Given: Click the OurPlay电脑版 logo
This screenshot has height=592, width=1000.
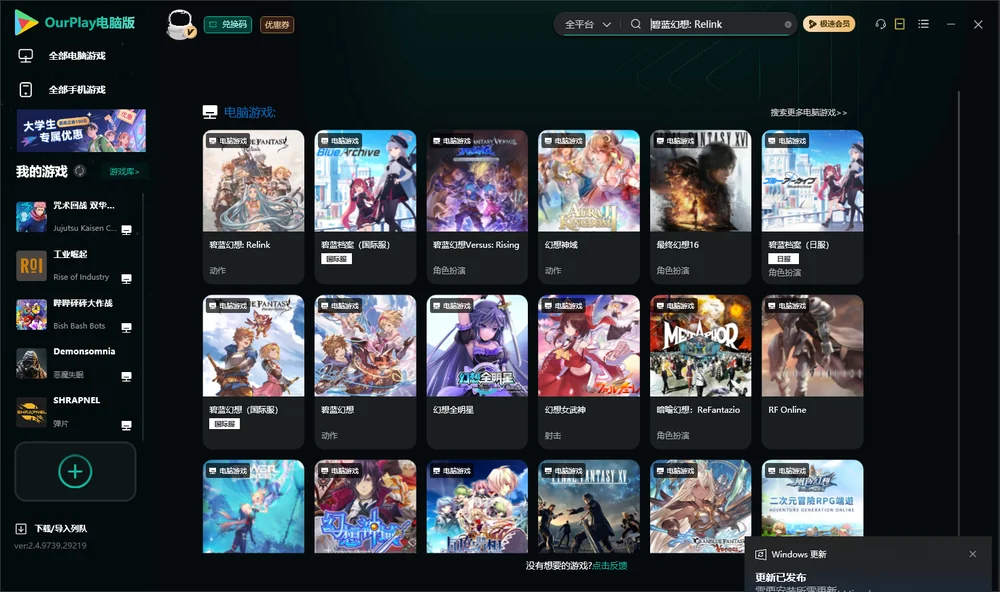Looking at the screenshot, I should click(75, 22).
